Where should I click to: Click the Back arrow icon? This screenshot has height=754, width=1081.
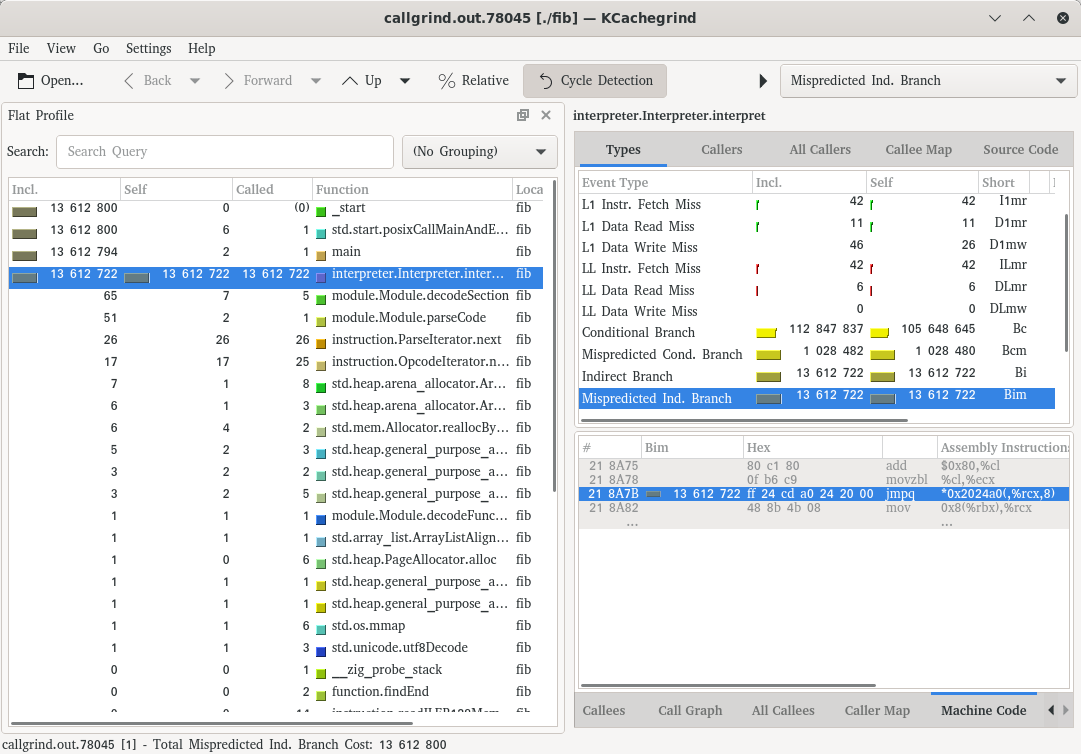pos(129,81)
